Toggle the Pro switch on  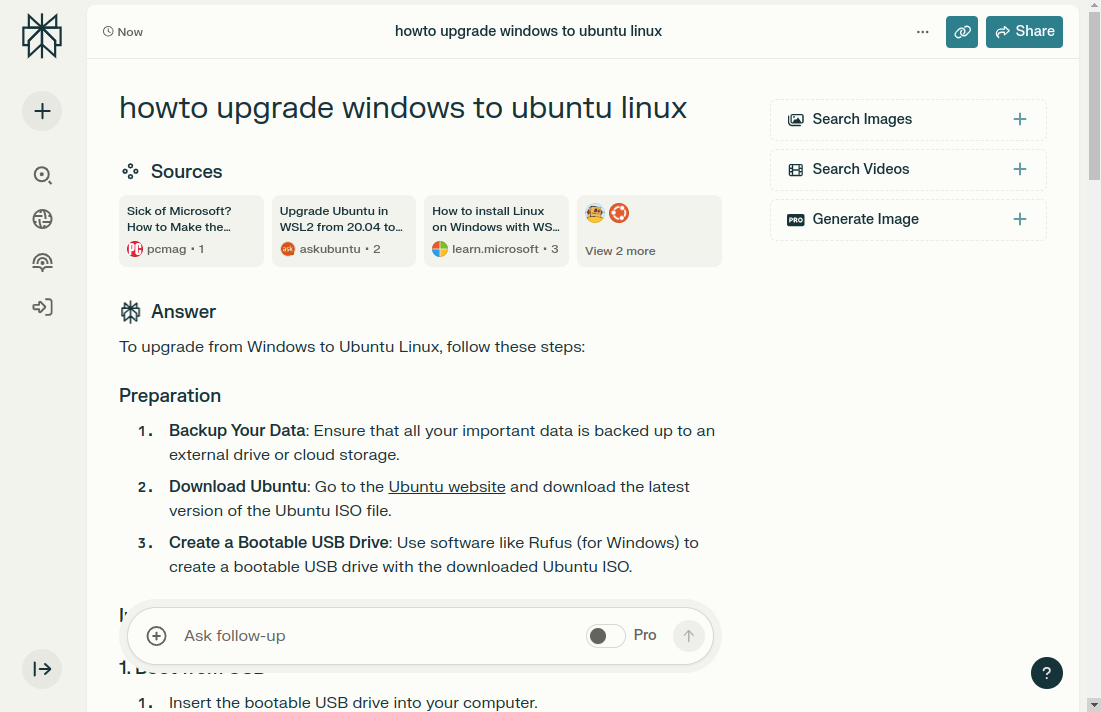[605, 636]
